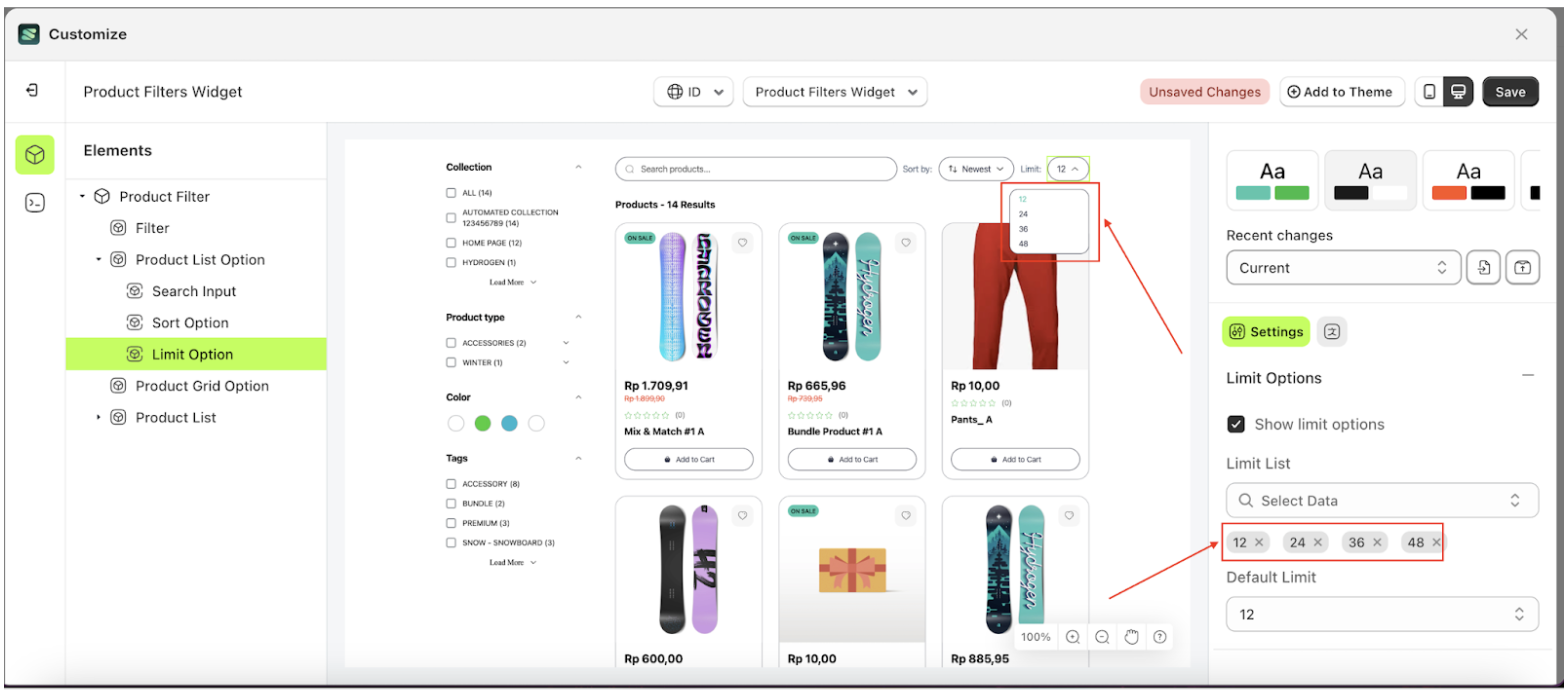Image resolution: width=1564 pixels, height=690 pixels.
Task: Open the translation settings tab icon
Action: pyautogui.click(x=1331, y=332)
